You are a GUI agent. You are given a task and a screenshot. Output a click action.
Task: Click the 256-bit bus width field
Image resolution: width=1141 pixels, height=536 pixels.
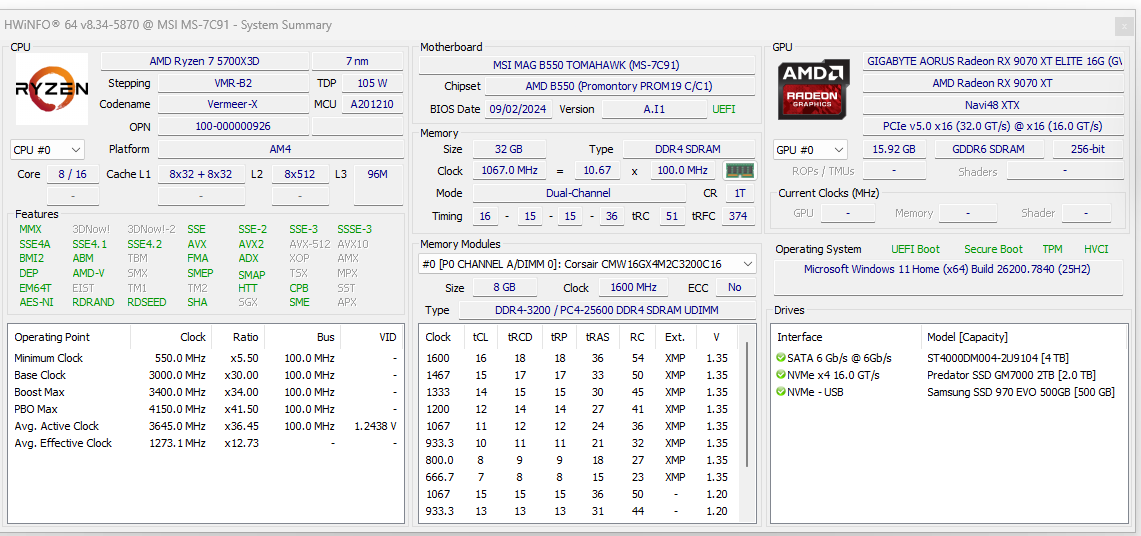[1088, 150]
